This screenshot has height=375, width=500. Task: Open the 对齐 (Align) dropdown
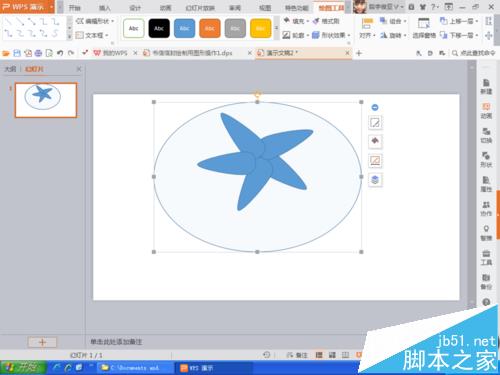click(x=367, y=28)
